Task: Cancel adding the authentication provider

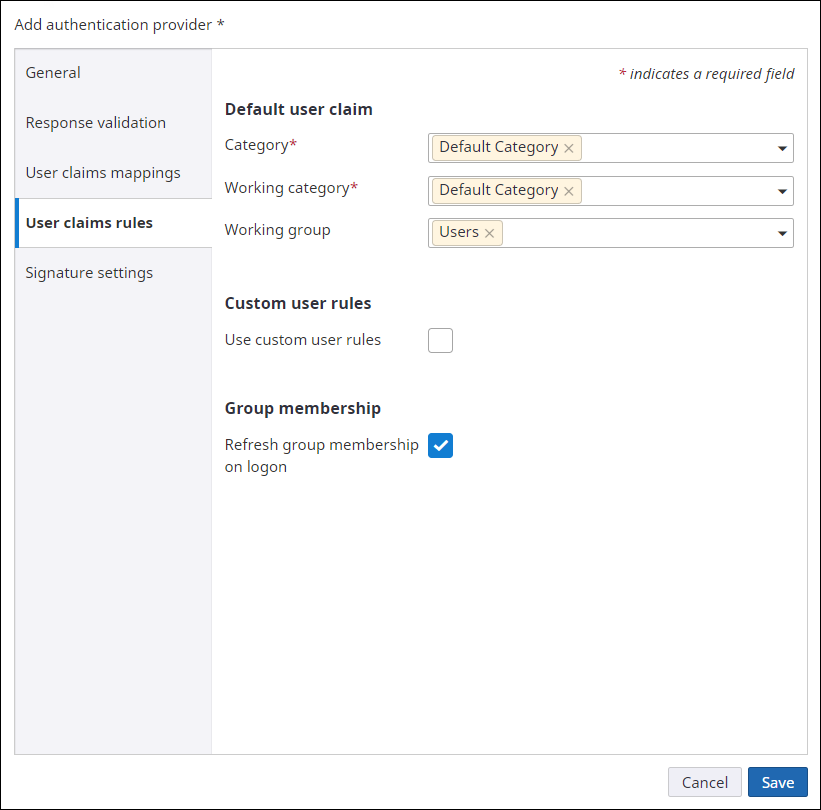Action: point(704,782)
